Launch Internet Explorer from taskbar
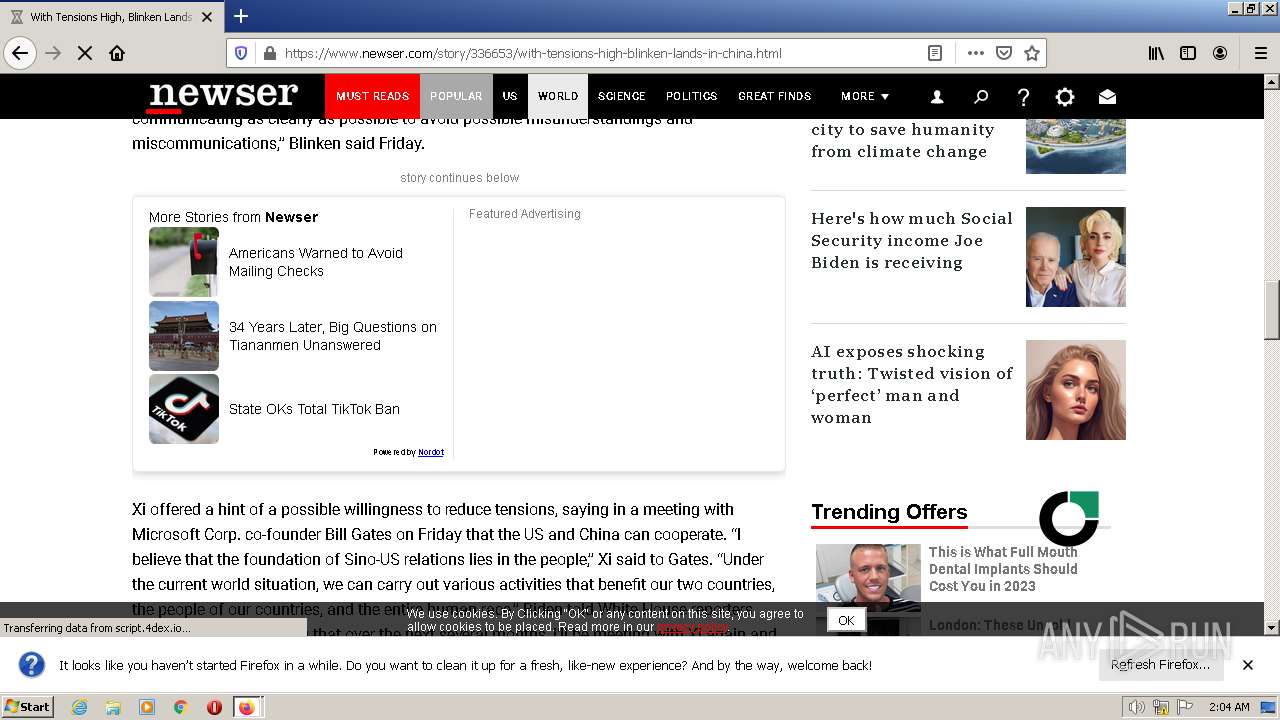Viewport: 1280px width, 720px height. (80, 707)
